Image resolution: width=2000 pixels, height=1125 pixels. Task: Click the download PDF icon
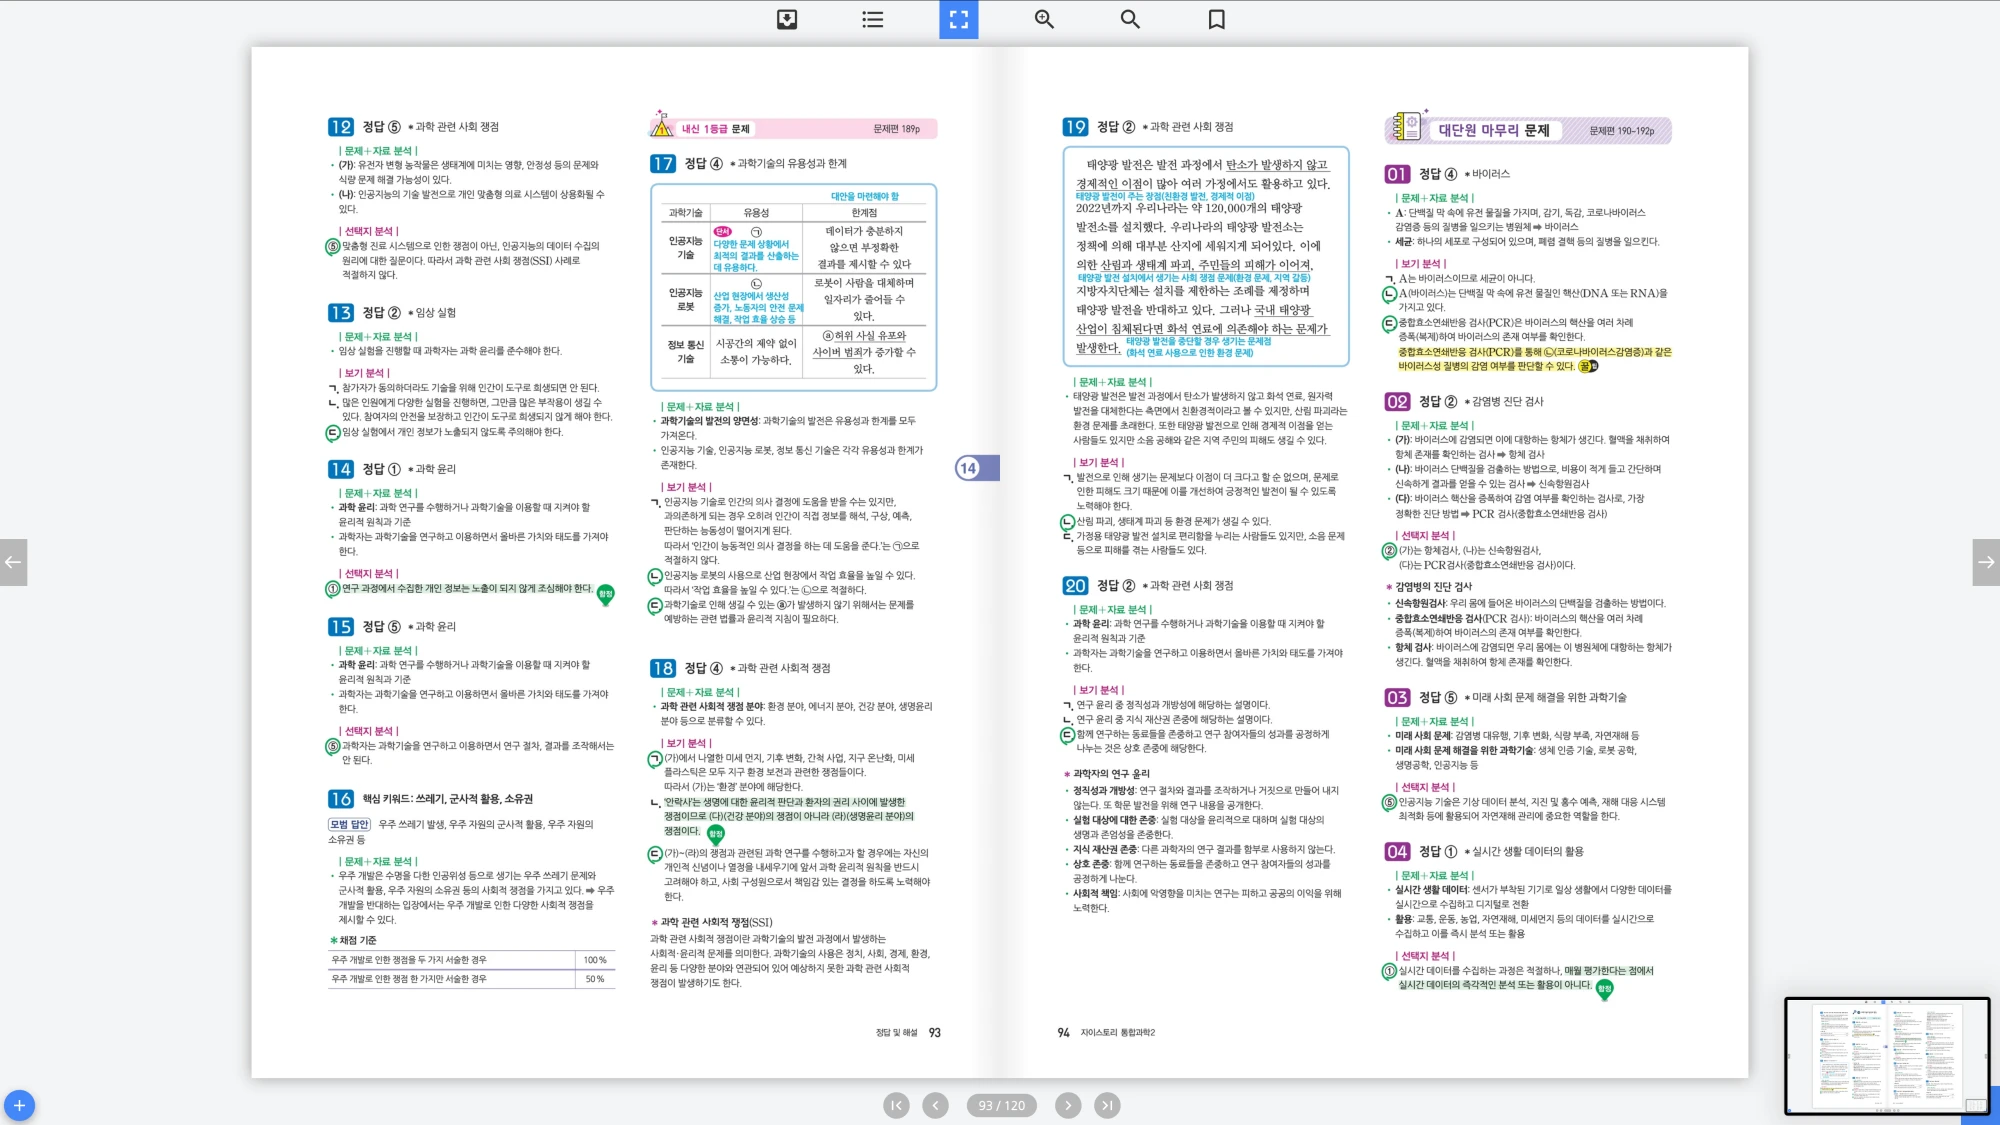[x=787, y=19]
